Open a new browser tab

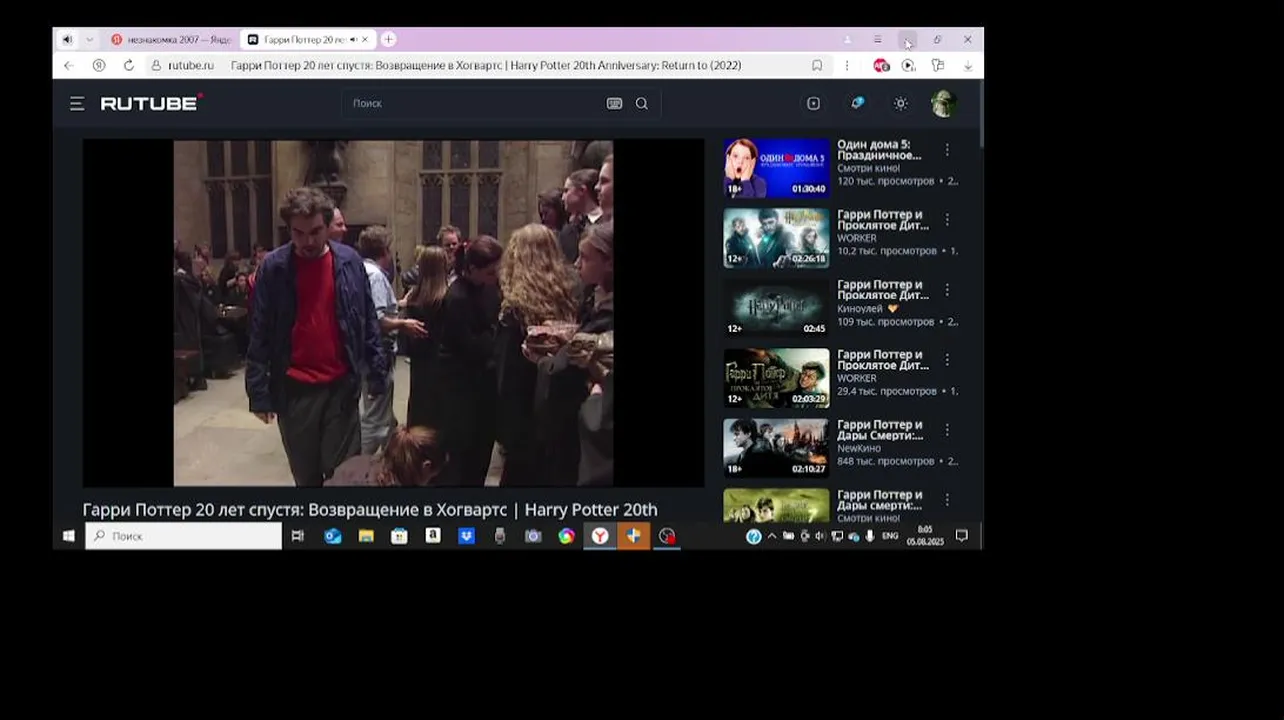coord(388,39)
